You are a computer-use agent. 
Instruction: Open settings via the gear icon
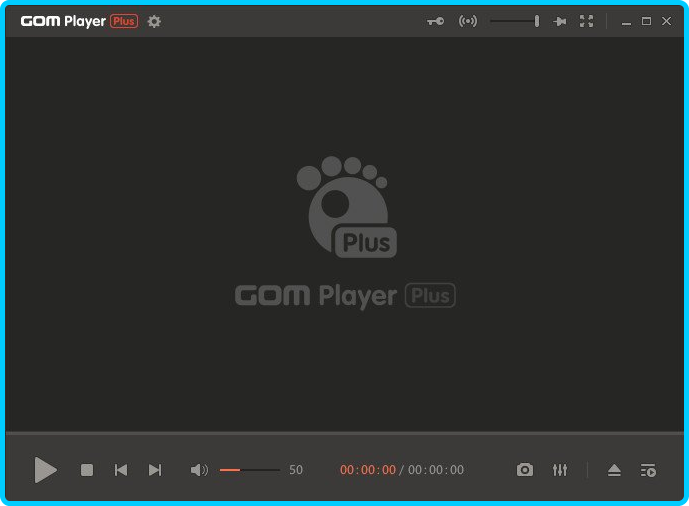154,22
